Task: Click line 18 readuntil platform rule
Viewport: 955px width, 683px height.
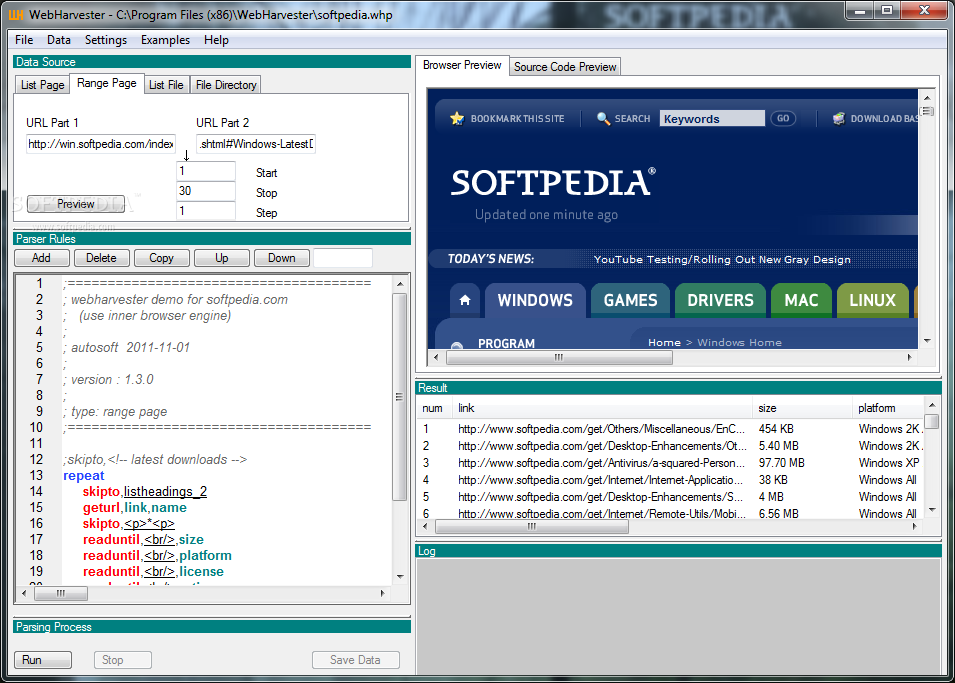Action: click(x=157, y=556)
